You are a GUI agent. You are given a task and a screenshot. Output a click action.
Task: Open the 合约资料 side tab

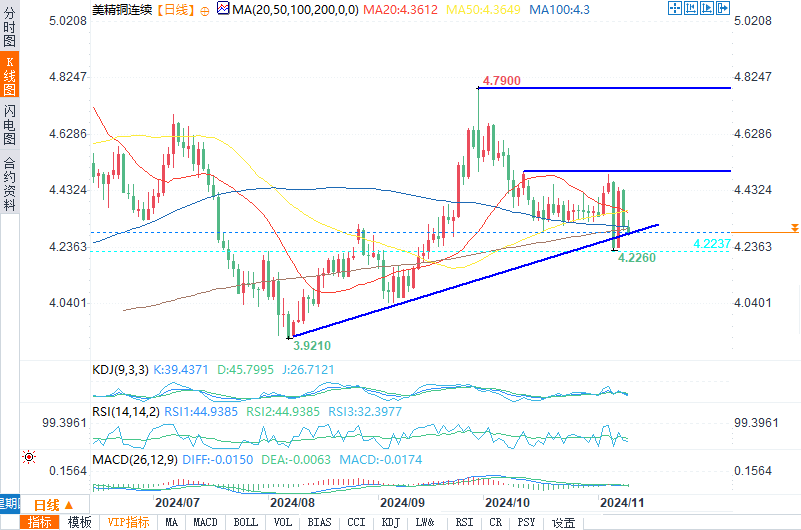(x=9, y=185)
